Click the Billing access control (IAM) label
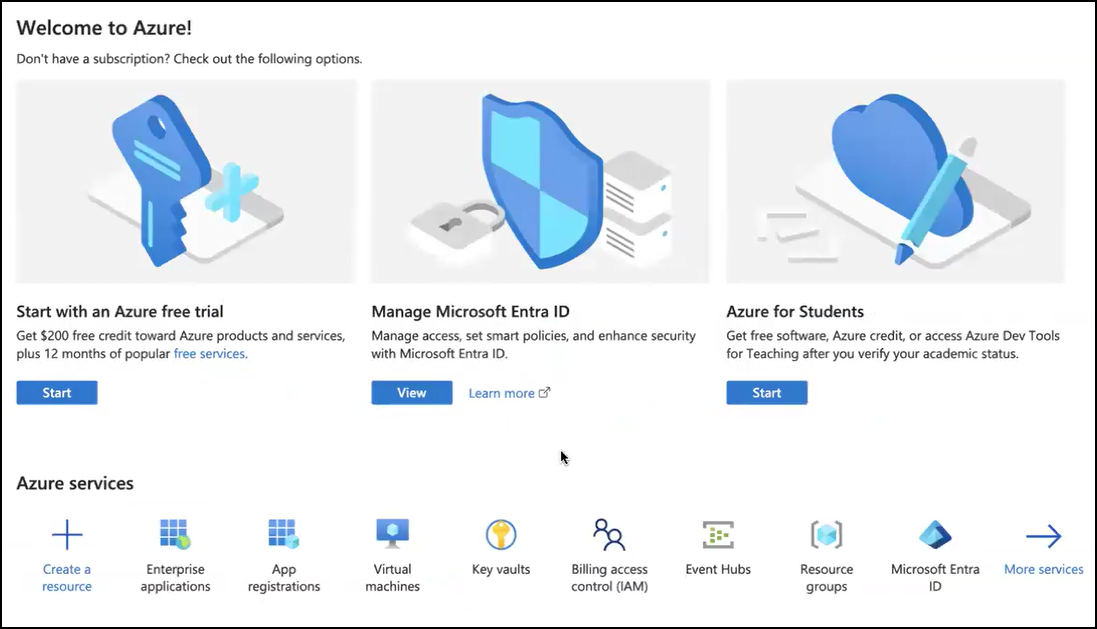This screenshot has height=629, width=1097. tap(609, 578)
